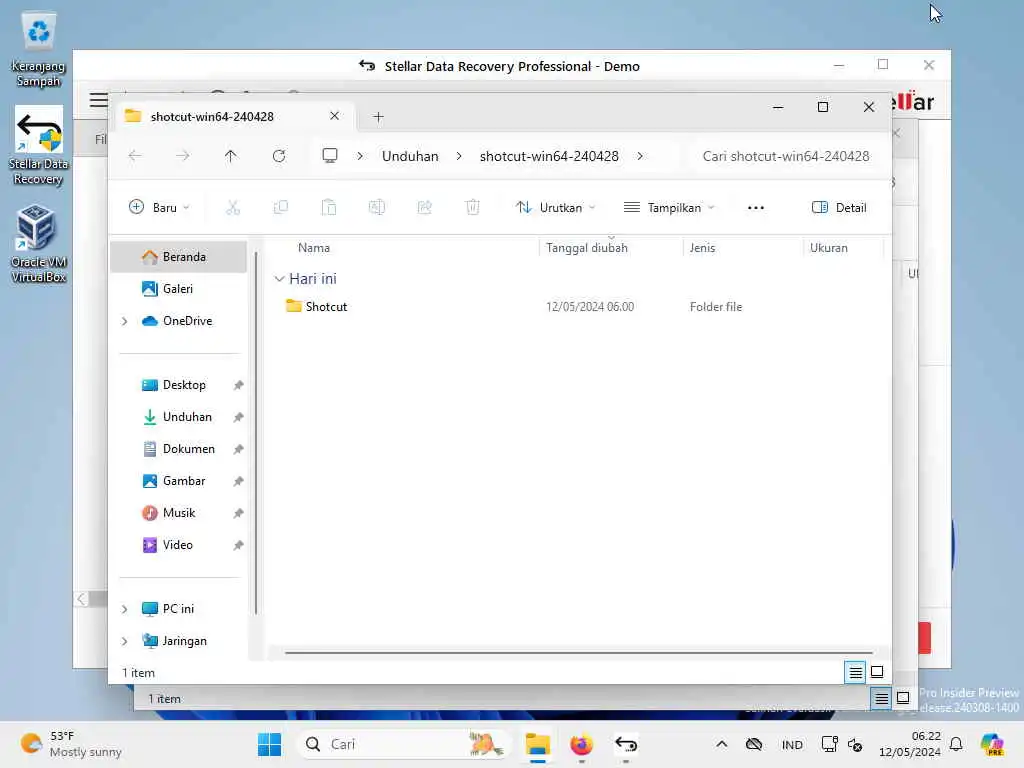
Task: Click the PC monitor icon in address bar
Action: tap(330, 156)
